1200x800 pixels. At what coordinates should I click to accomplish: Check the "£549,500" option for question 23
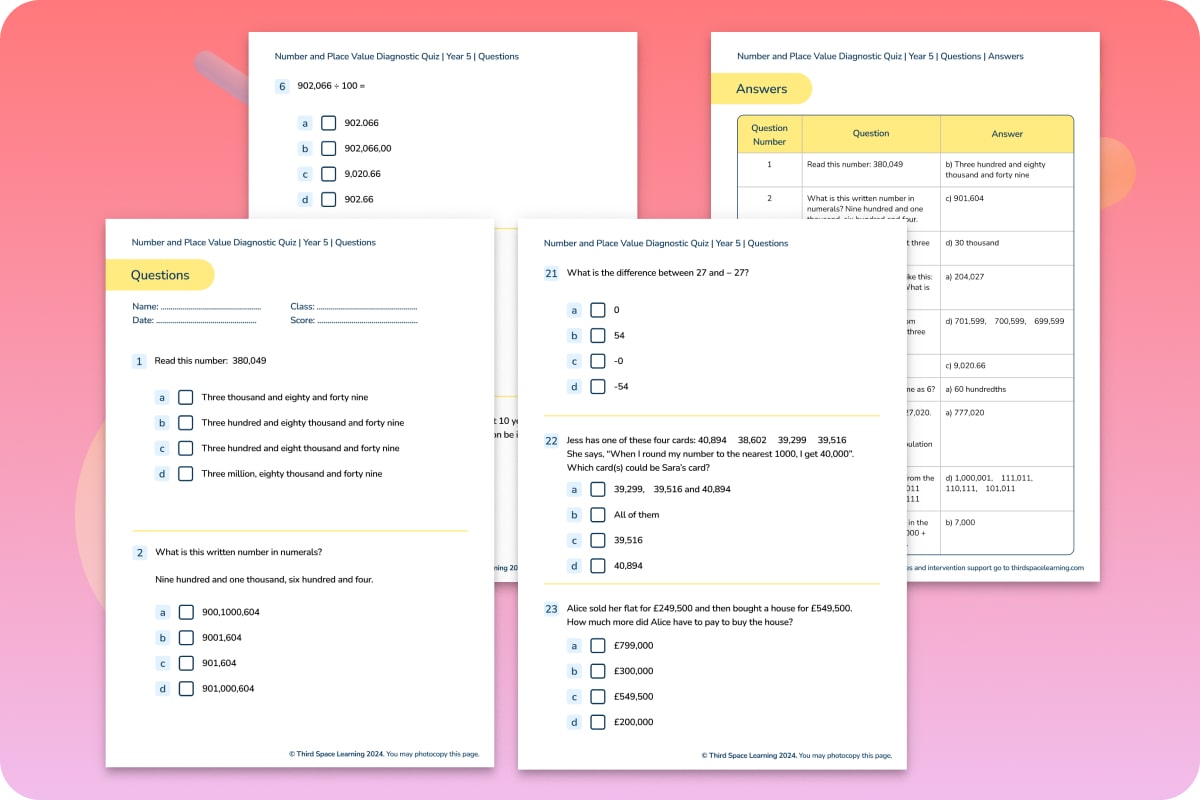pyautogui.click(x=598, y=696)
